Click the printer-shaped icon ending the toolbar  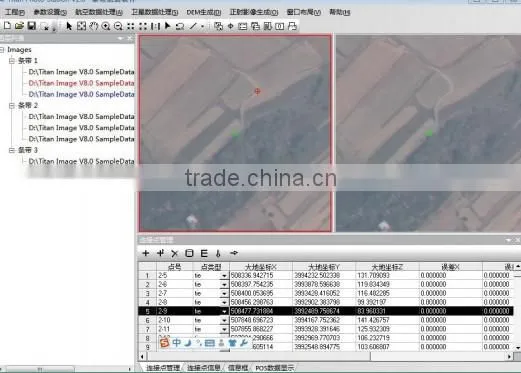pyautogui.click(x=292, y=26)
